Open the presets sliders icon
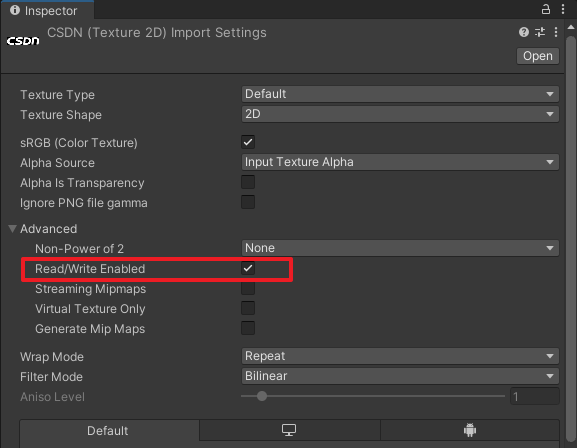Image resolution: width=577 pixels, height=448 pixels. (x=540, y=32)
